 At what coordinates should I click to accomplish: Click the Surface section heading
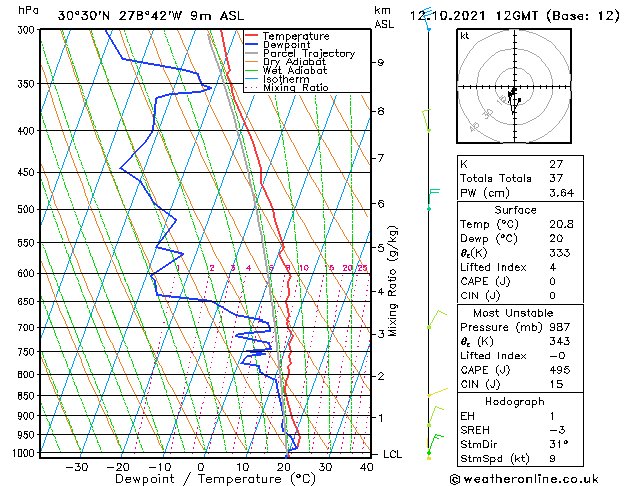(x=515, y=210)
